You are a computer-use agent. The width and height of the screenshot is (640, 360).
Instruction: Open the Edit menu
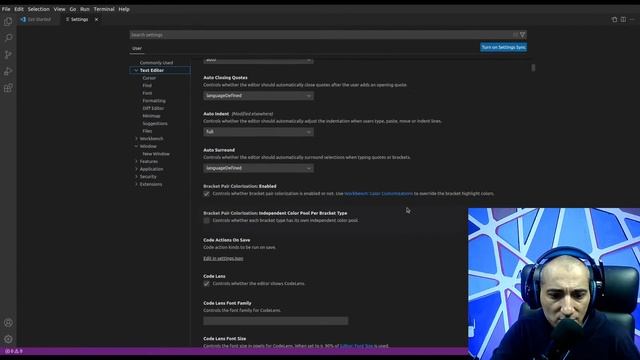[x=19, y=9]
